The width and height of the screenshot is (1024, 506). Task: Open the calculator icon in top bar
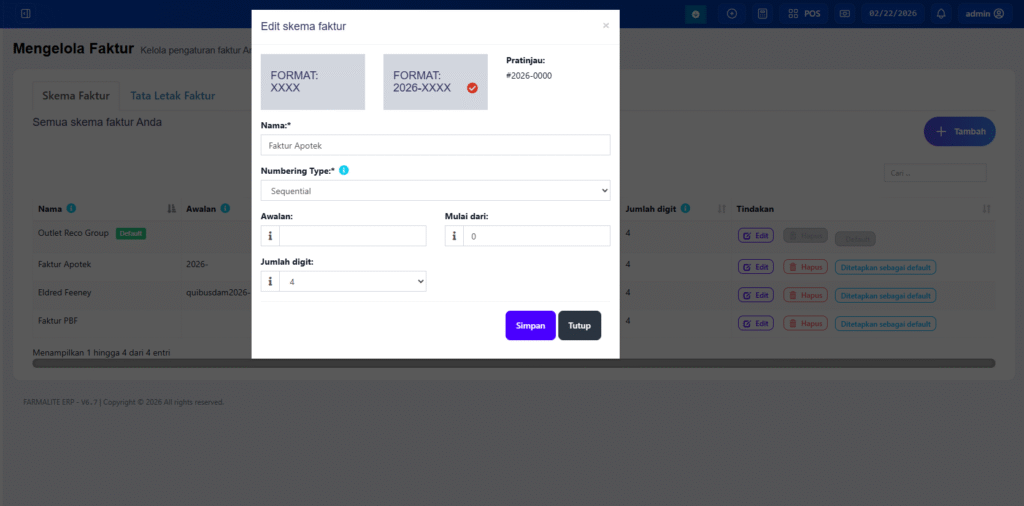pyautogui.click(x=762, y=14)
